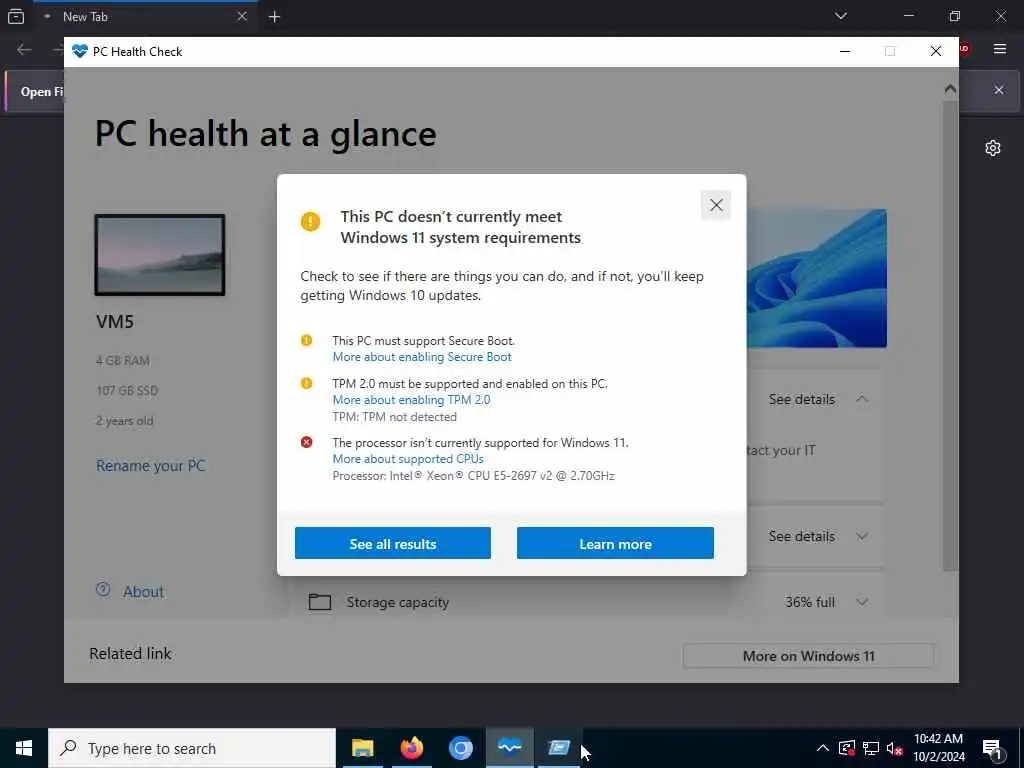Screen dimensions: 1024x768
Task: Open File Explorer from the taskbar
Action: 362,748
